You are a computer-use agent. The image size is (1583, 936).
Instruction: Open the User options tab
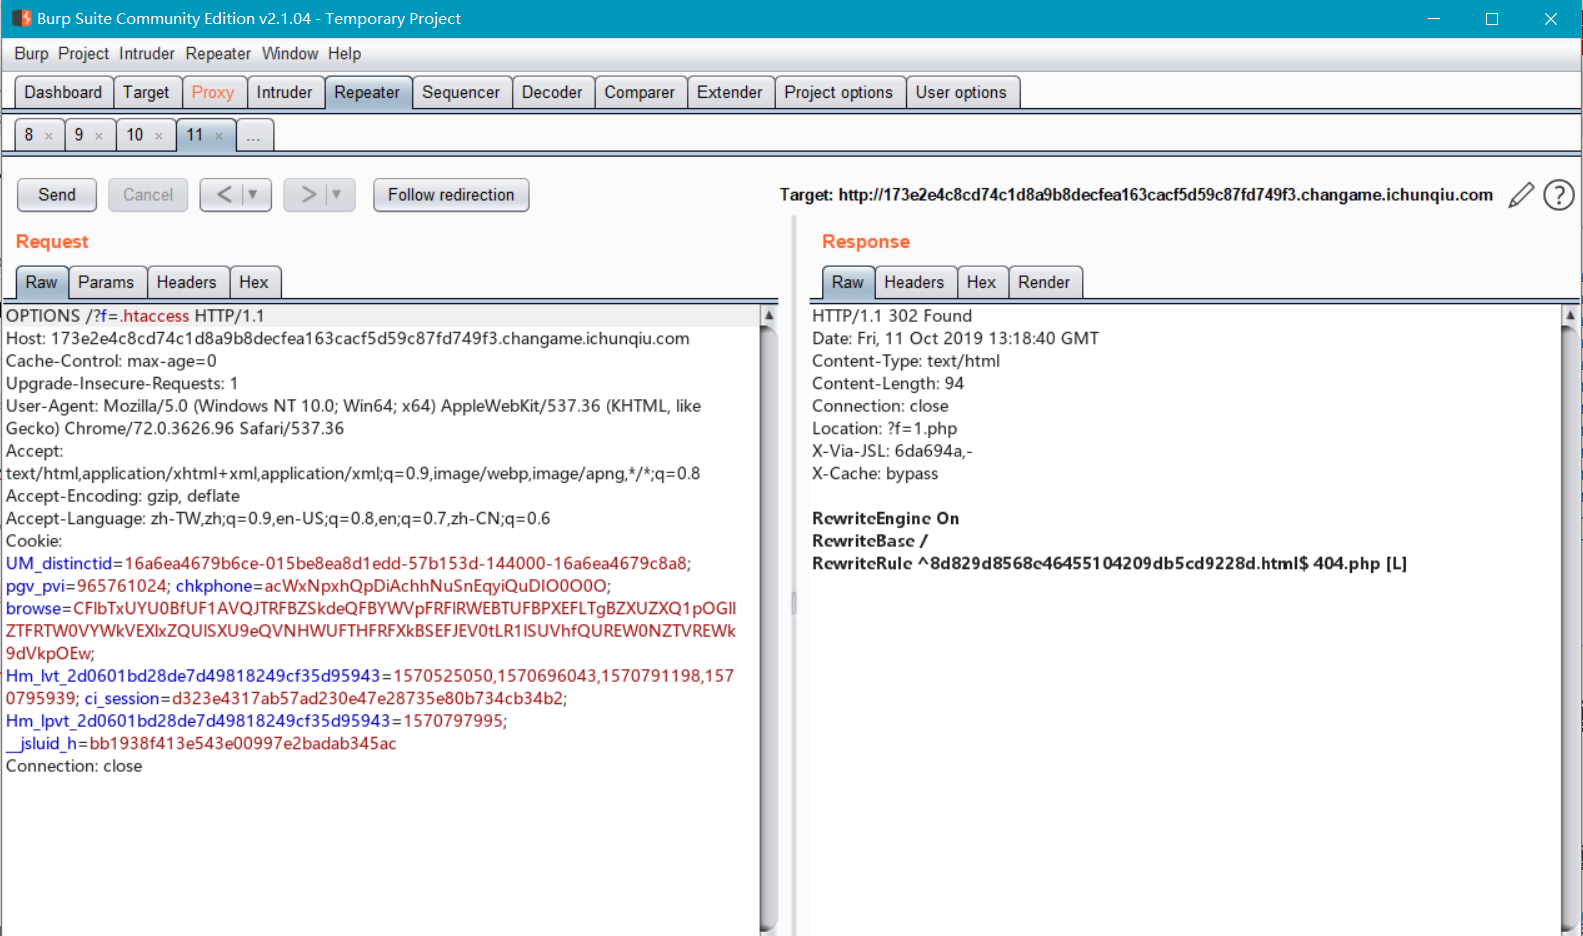(x=961, y=92)
